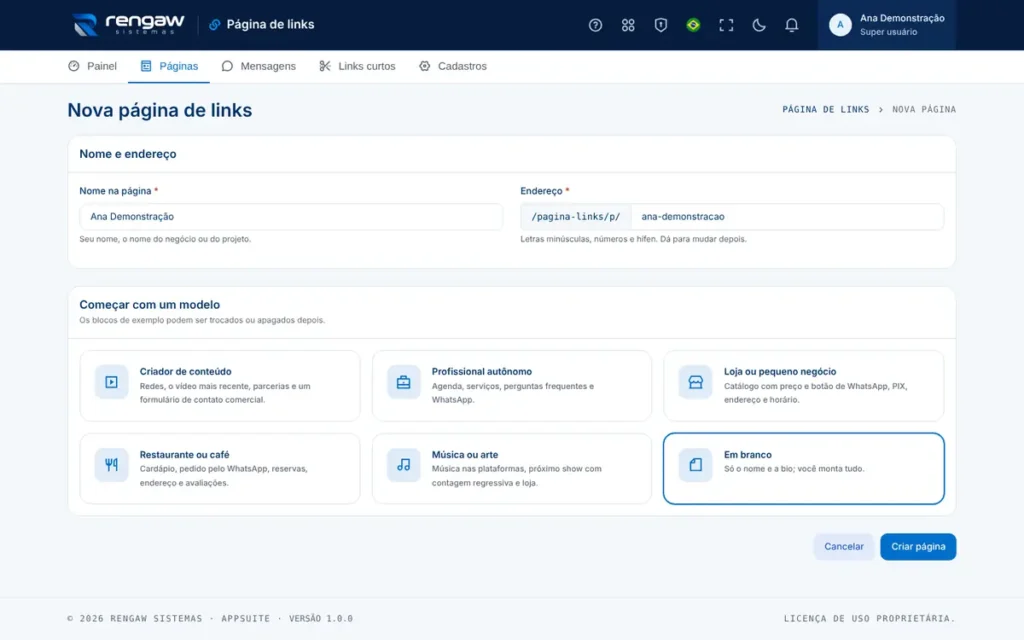Screen dimensions: 1024x640
Task: Open the apps grid icon
Action: (628, 25)
